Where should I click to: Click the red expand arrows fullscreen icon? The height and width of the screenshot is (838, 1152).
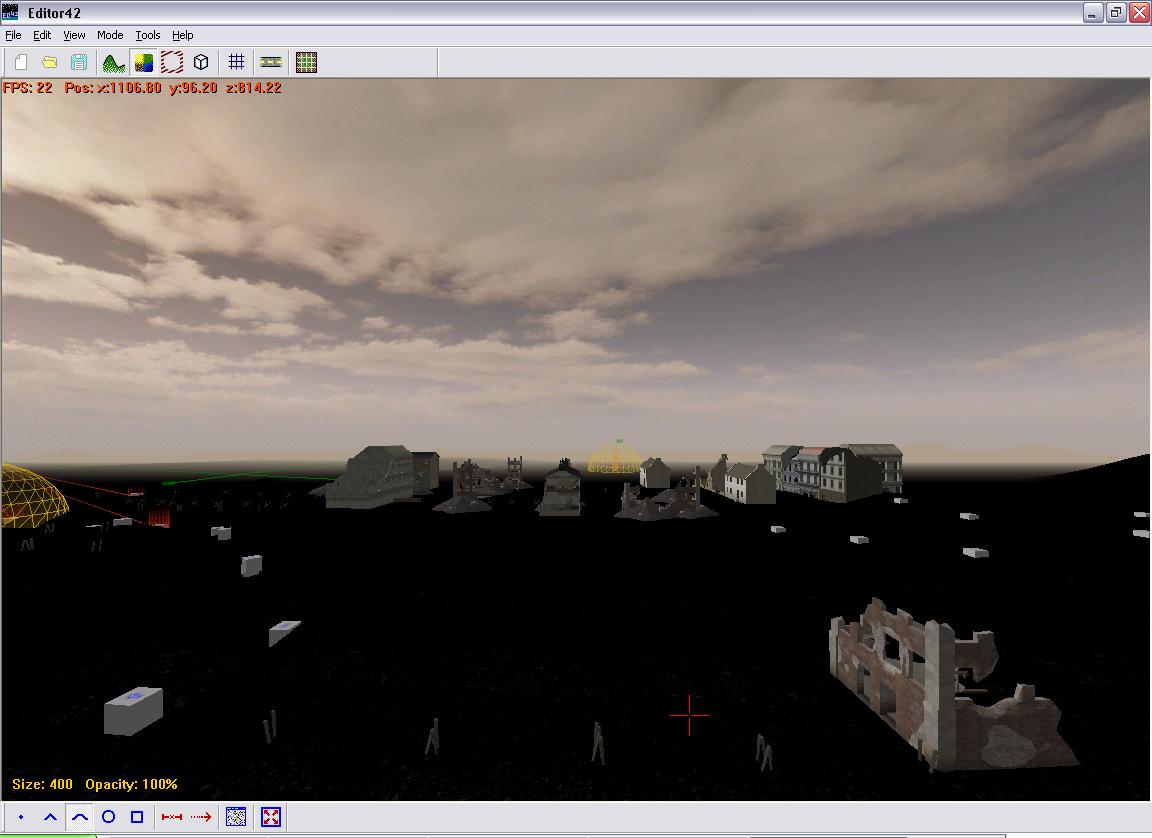[271, 817]
